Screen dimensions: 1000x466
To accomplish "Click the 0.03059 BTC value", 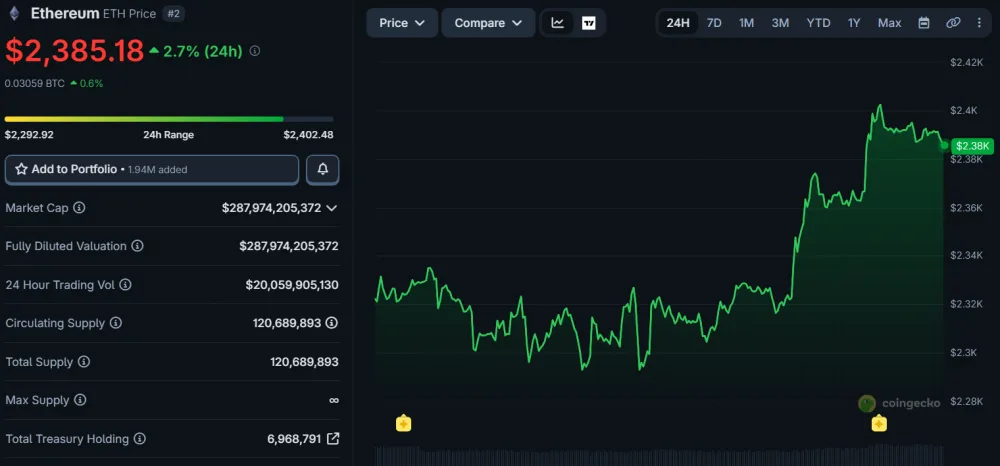I will pyautogui.click(x=34, y=83).
